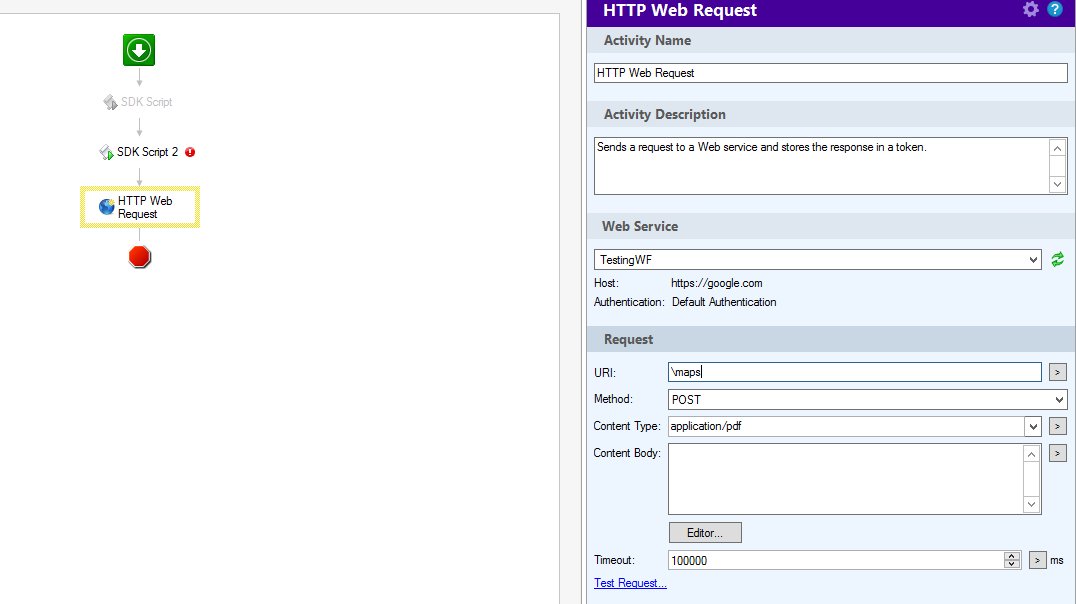Click the red stop end icon
This screenshot has height=604, width=1076.
click(140, 257)
